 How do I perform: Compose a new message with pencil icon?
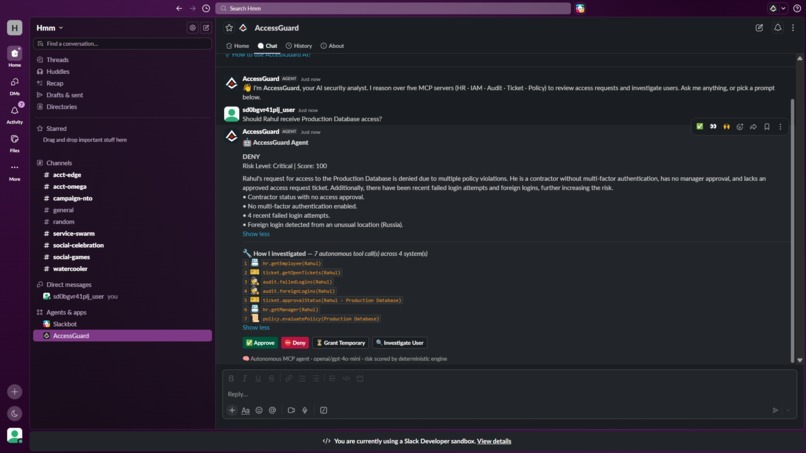(206, 28)
